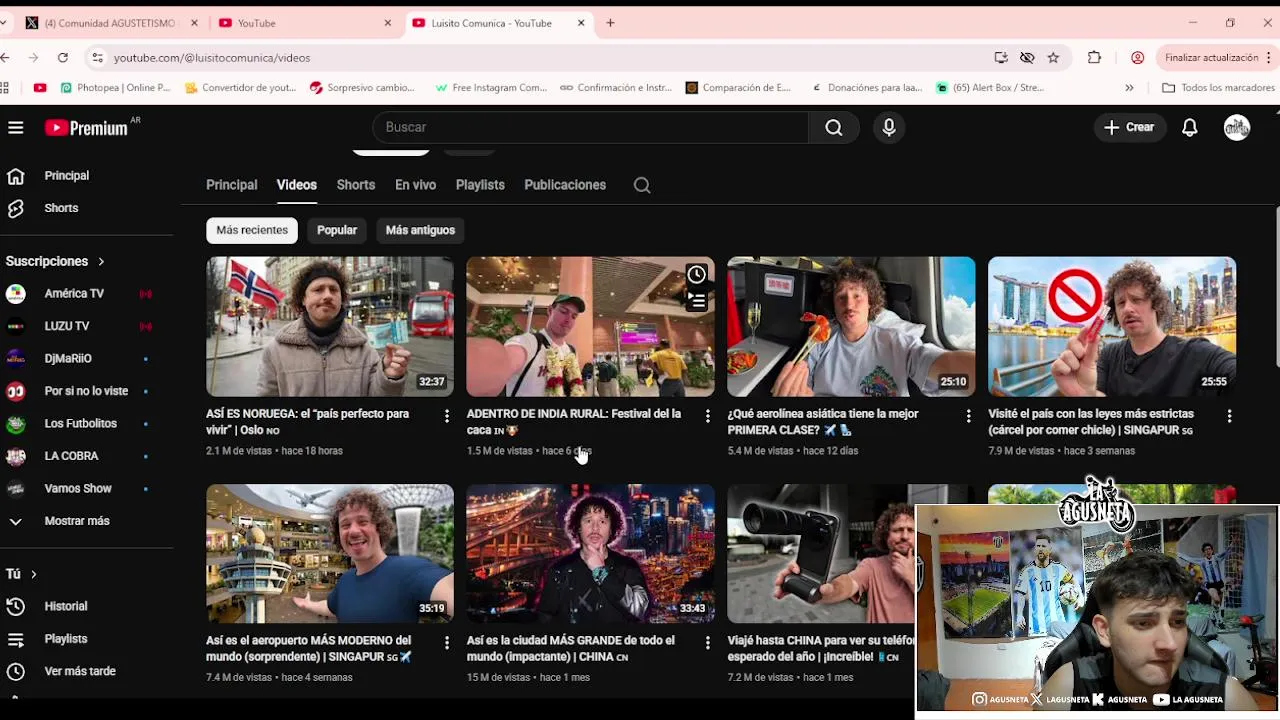
Task: Switch to the channel Principal tab
Action: click(x=231, y=185)
